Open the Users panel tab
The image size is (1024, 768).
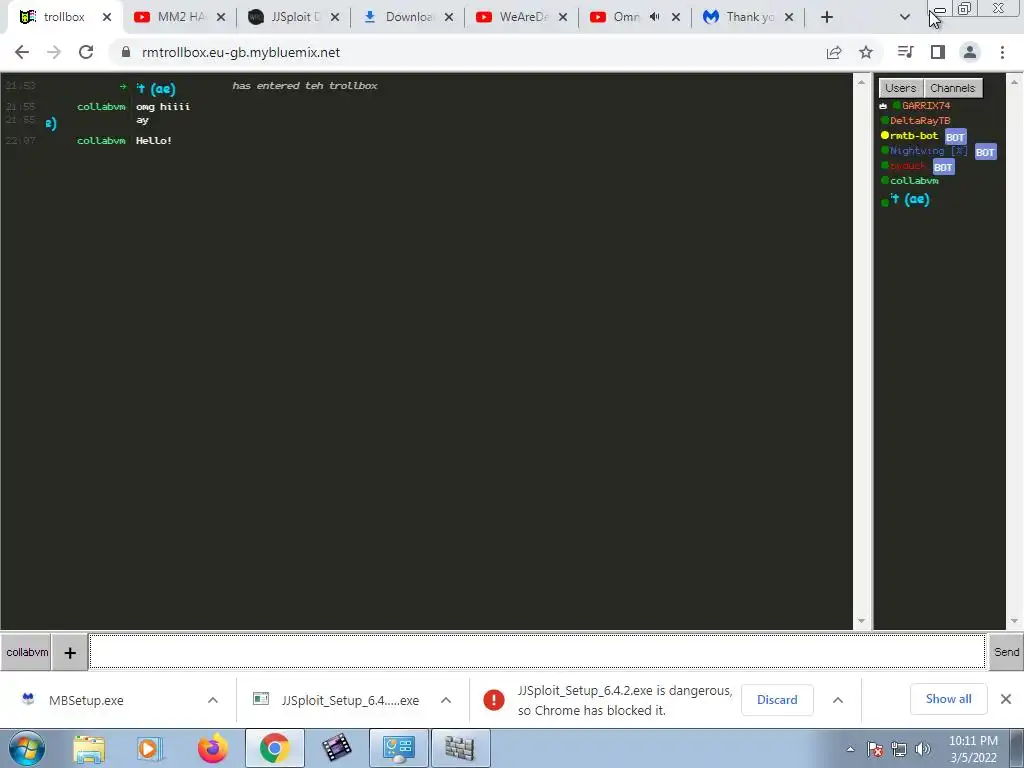(x=901, y=88)
